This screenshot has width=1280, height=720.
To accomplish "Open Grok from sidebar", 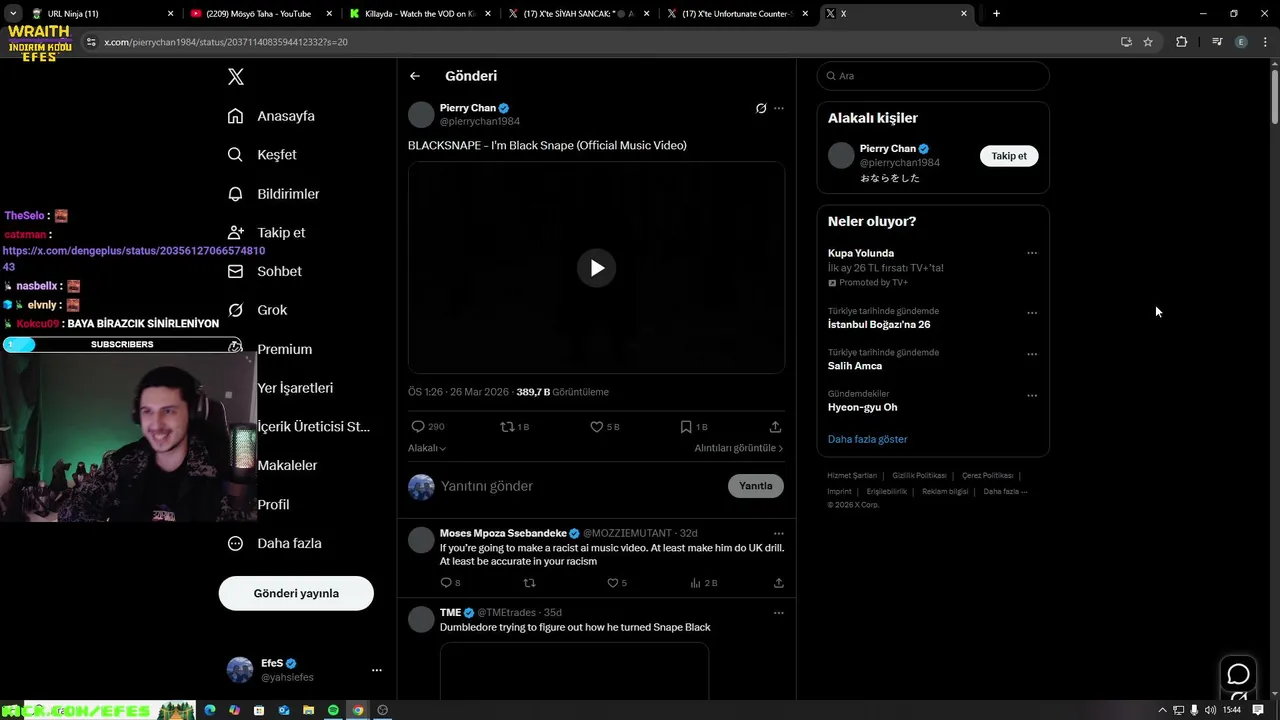I will pos(257,310).
